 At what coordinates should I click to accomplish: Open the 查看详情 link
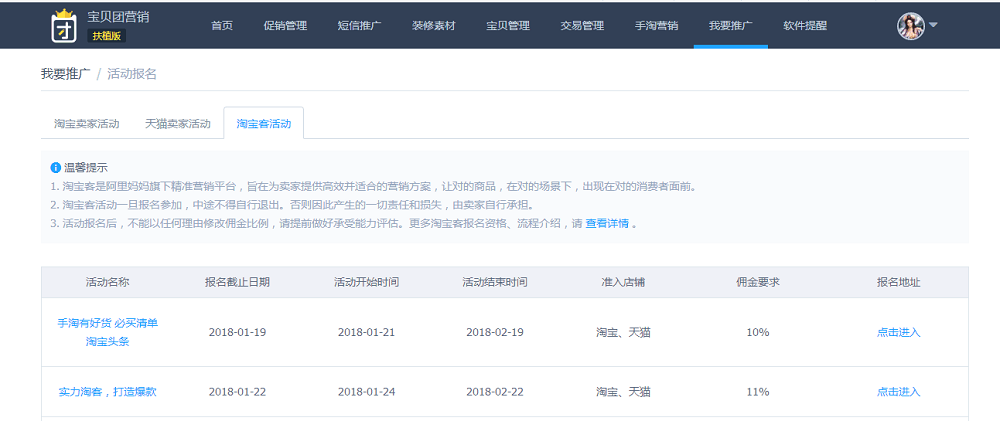607,224
